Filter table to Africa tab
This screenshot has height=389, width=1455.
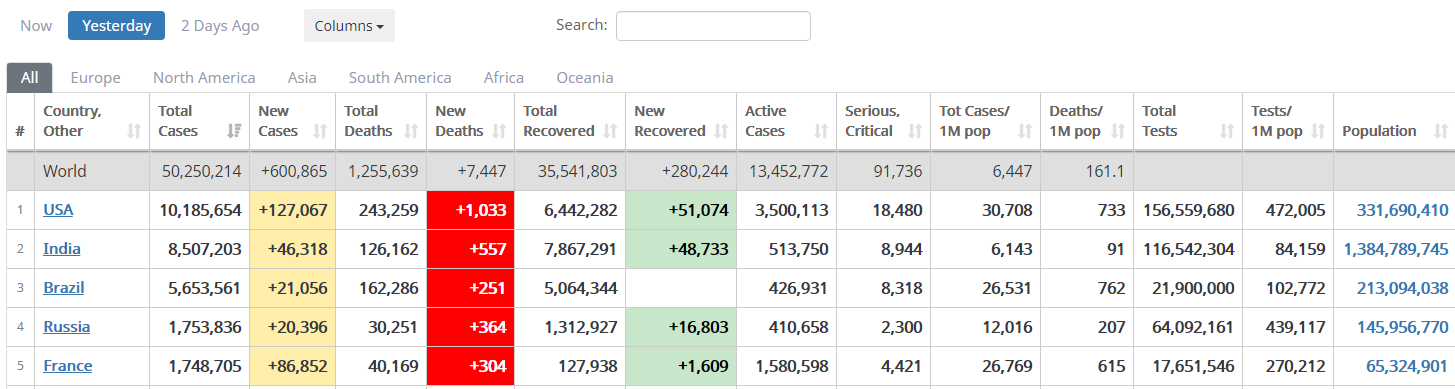[504, 77]
